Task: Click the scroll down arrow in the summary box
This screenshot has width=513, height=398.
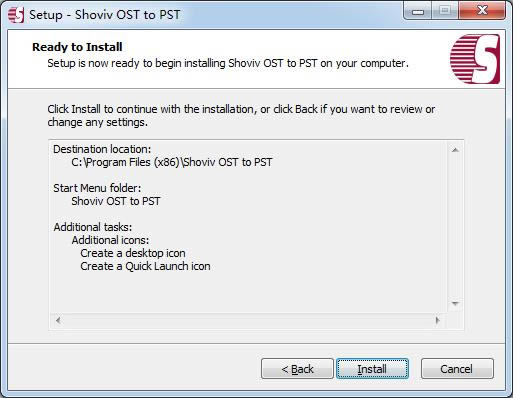Action: coord(455,303)
